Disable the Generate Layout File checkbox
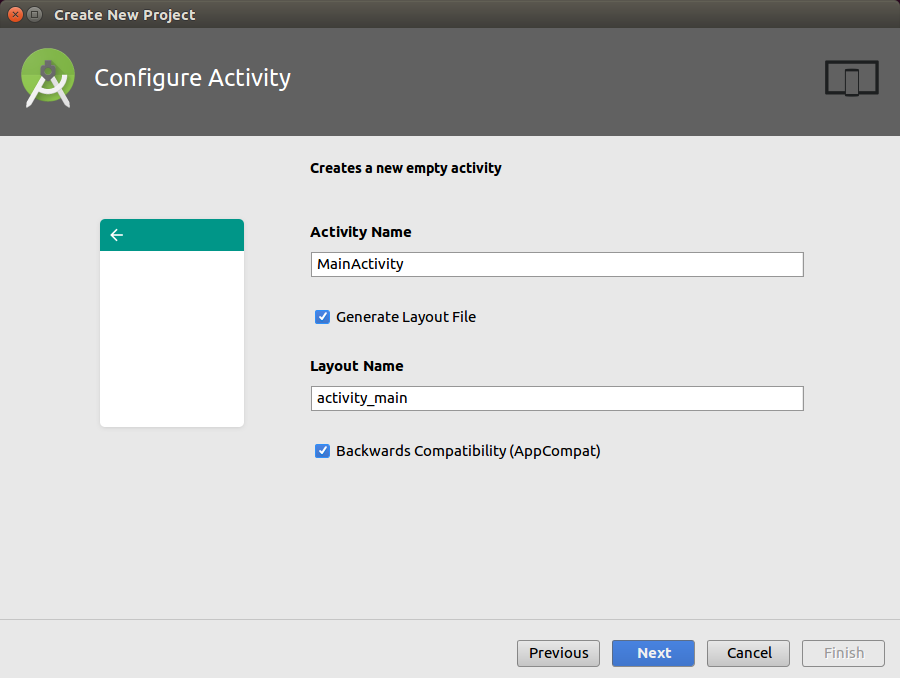Image resolution: width=900 pixels, height=678 pixels. (x=322, y=317)
